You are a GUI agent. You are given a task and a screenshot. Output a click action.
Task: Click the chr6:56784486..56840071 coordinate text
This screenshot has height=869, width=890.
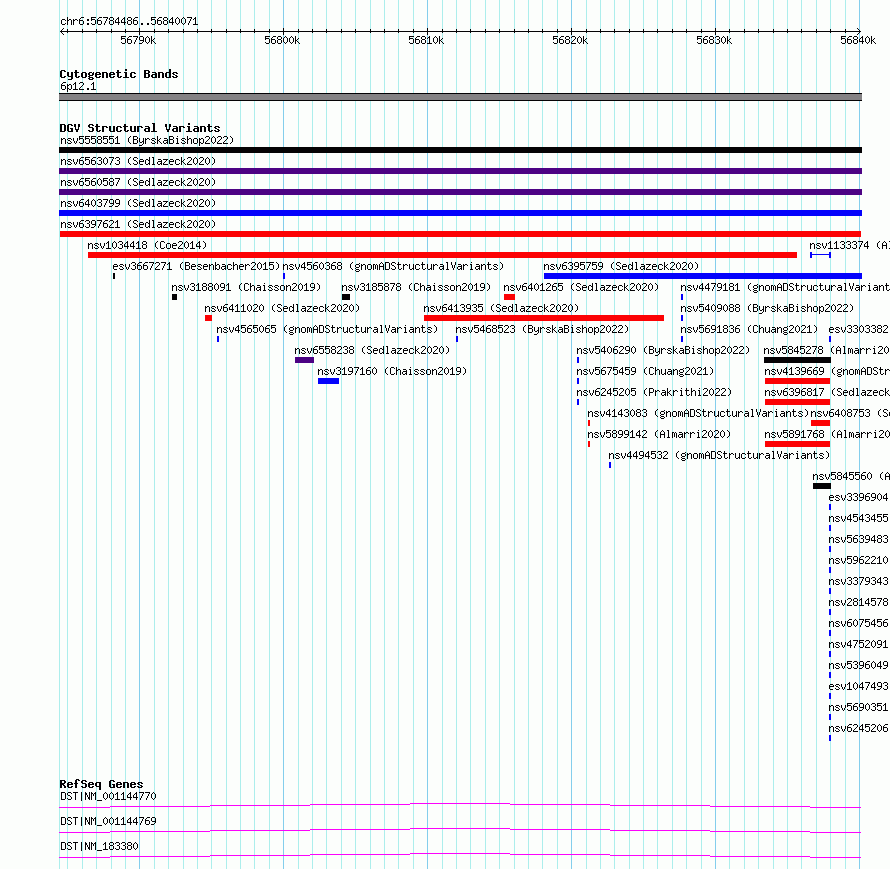(129, 22)
